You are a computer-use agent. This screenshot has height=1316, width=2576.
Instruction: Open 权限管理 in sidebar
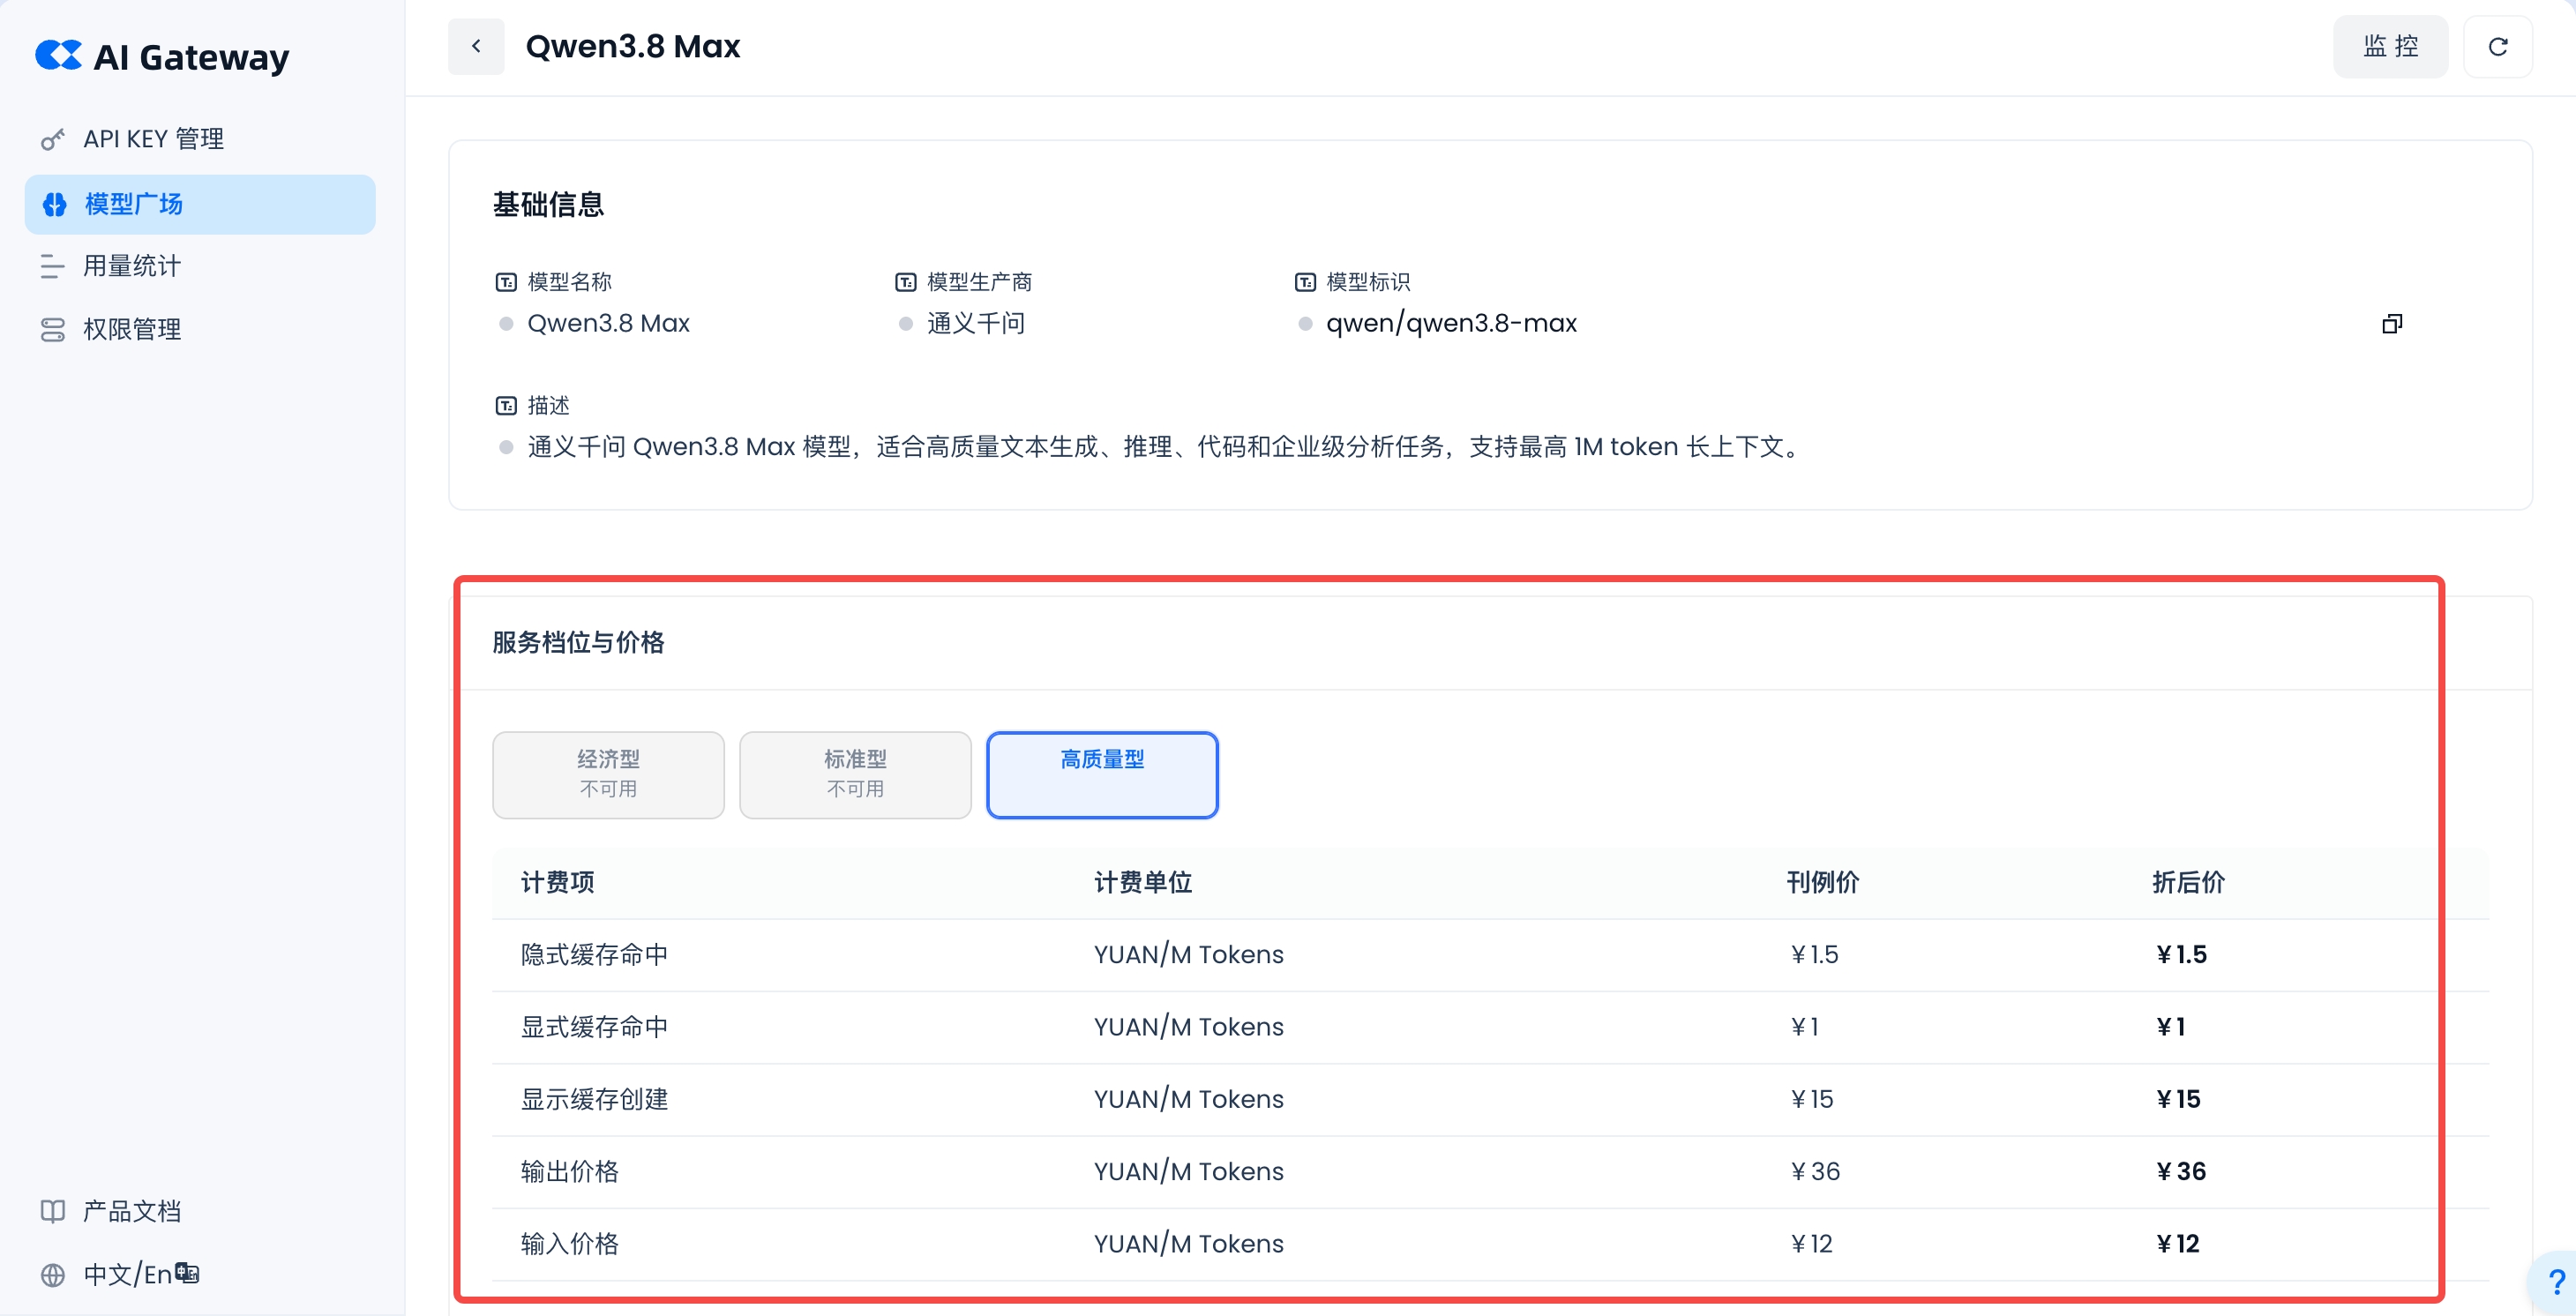200,329
